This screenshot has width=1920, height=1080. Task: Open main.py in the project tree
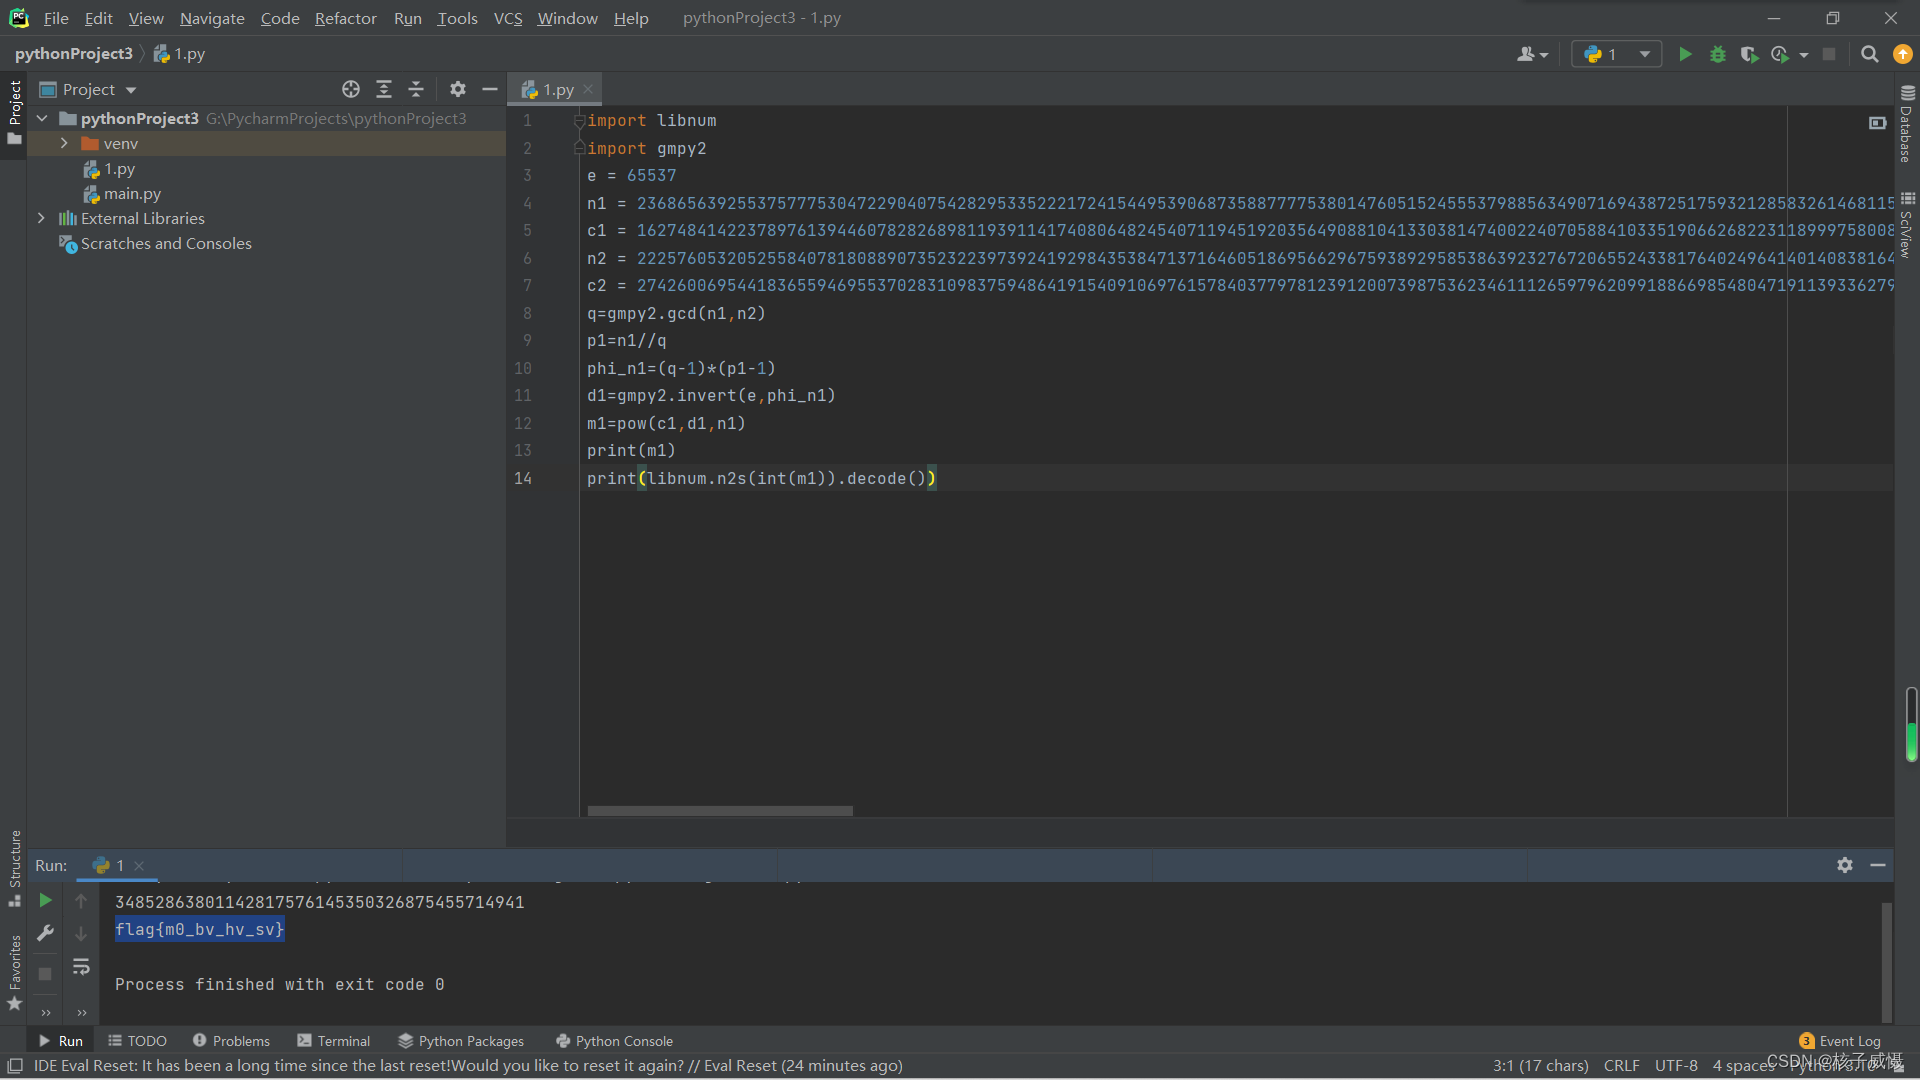tap(132, 194)
